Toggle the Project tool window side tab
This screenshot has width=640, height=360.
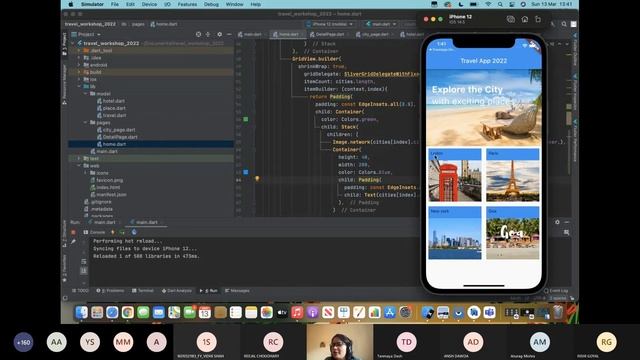tap(64, 44)
